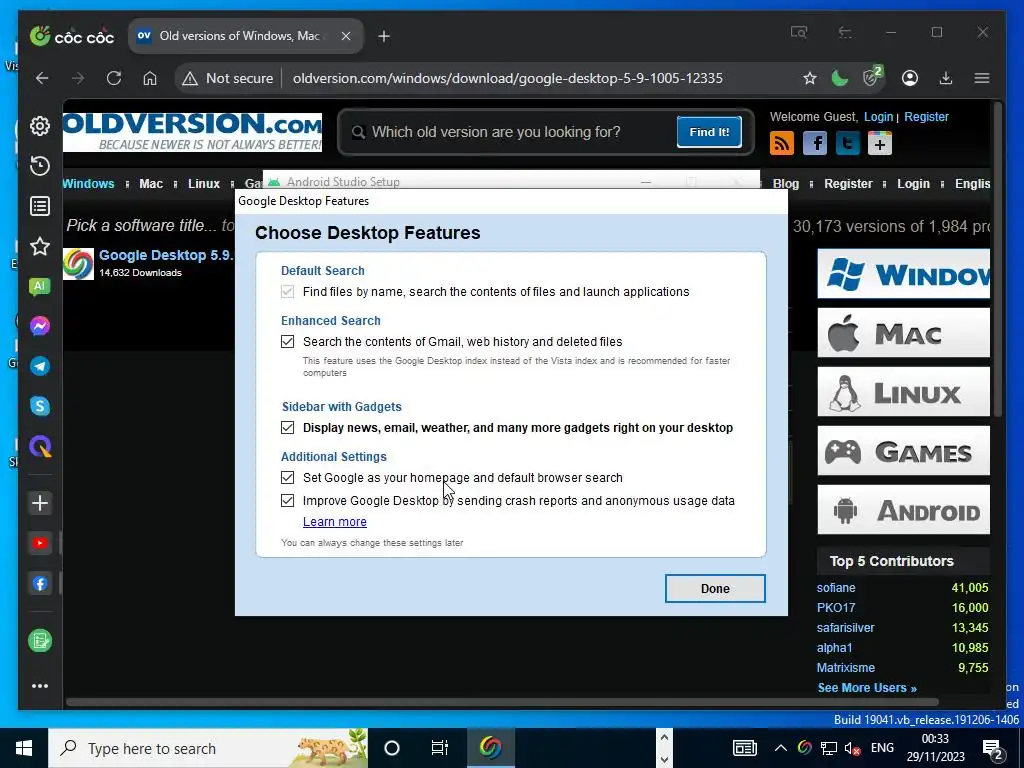
Task: Open Blog in site navigation
Action: (x=786, y=184)
